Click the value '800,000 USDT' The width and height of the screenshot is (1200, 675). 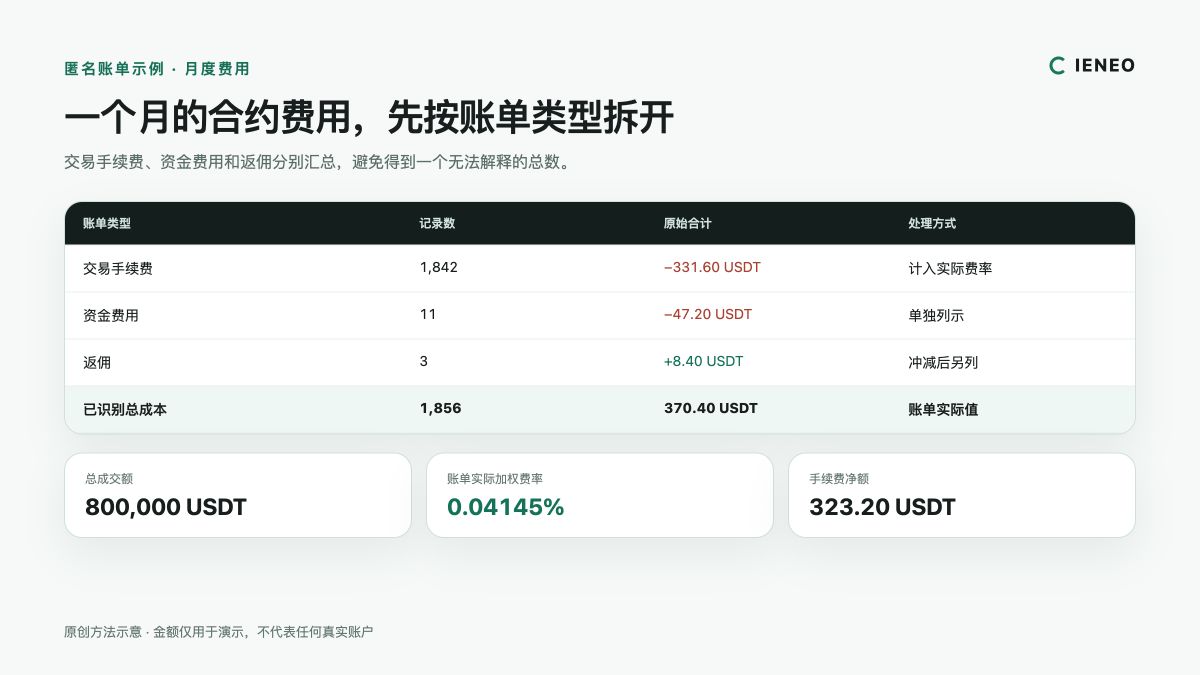(x=166, y=507)
